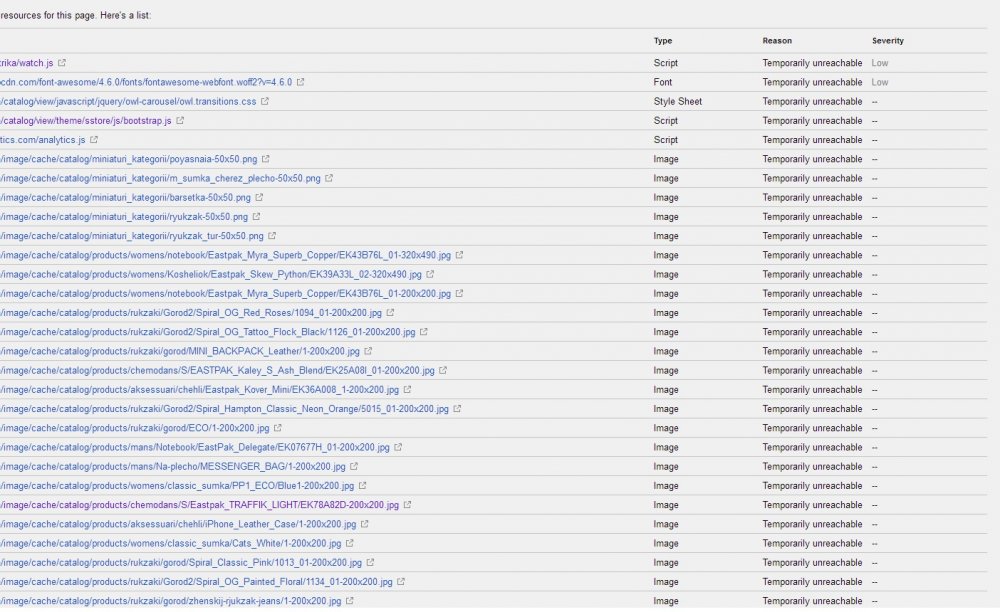This screenshot has height=612, width=1000.
Task: Click the Font type cell
Action: (663, 82)
